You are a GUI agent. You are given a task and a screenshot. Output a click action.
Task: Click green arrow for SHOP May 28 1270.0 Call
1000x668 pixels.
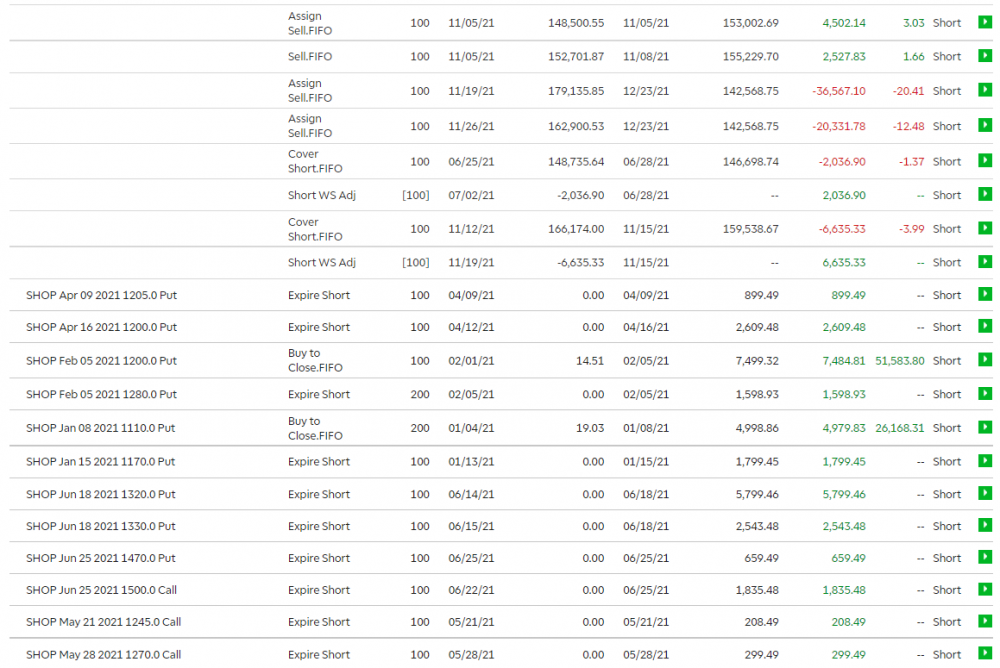click(x=985, y=653)
